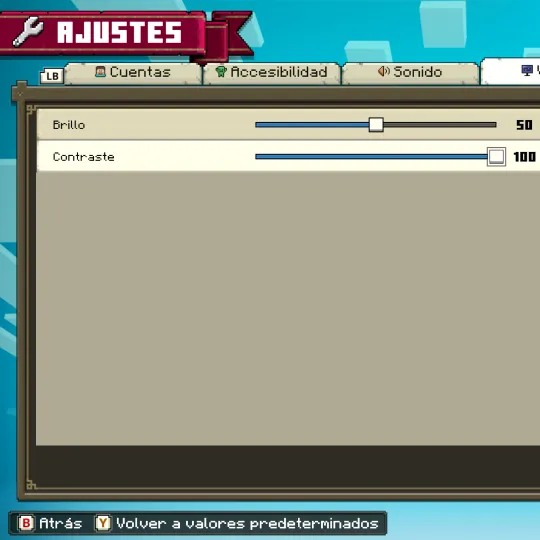This screenshot has height=540, width=540.
Task: Click the yellow Y button icon
Action: [x=103, y=523]
